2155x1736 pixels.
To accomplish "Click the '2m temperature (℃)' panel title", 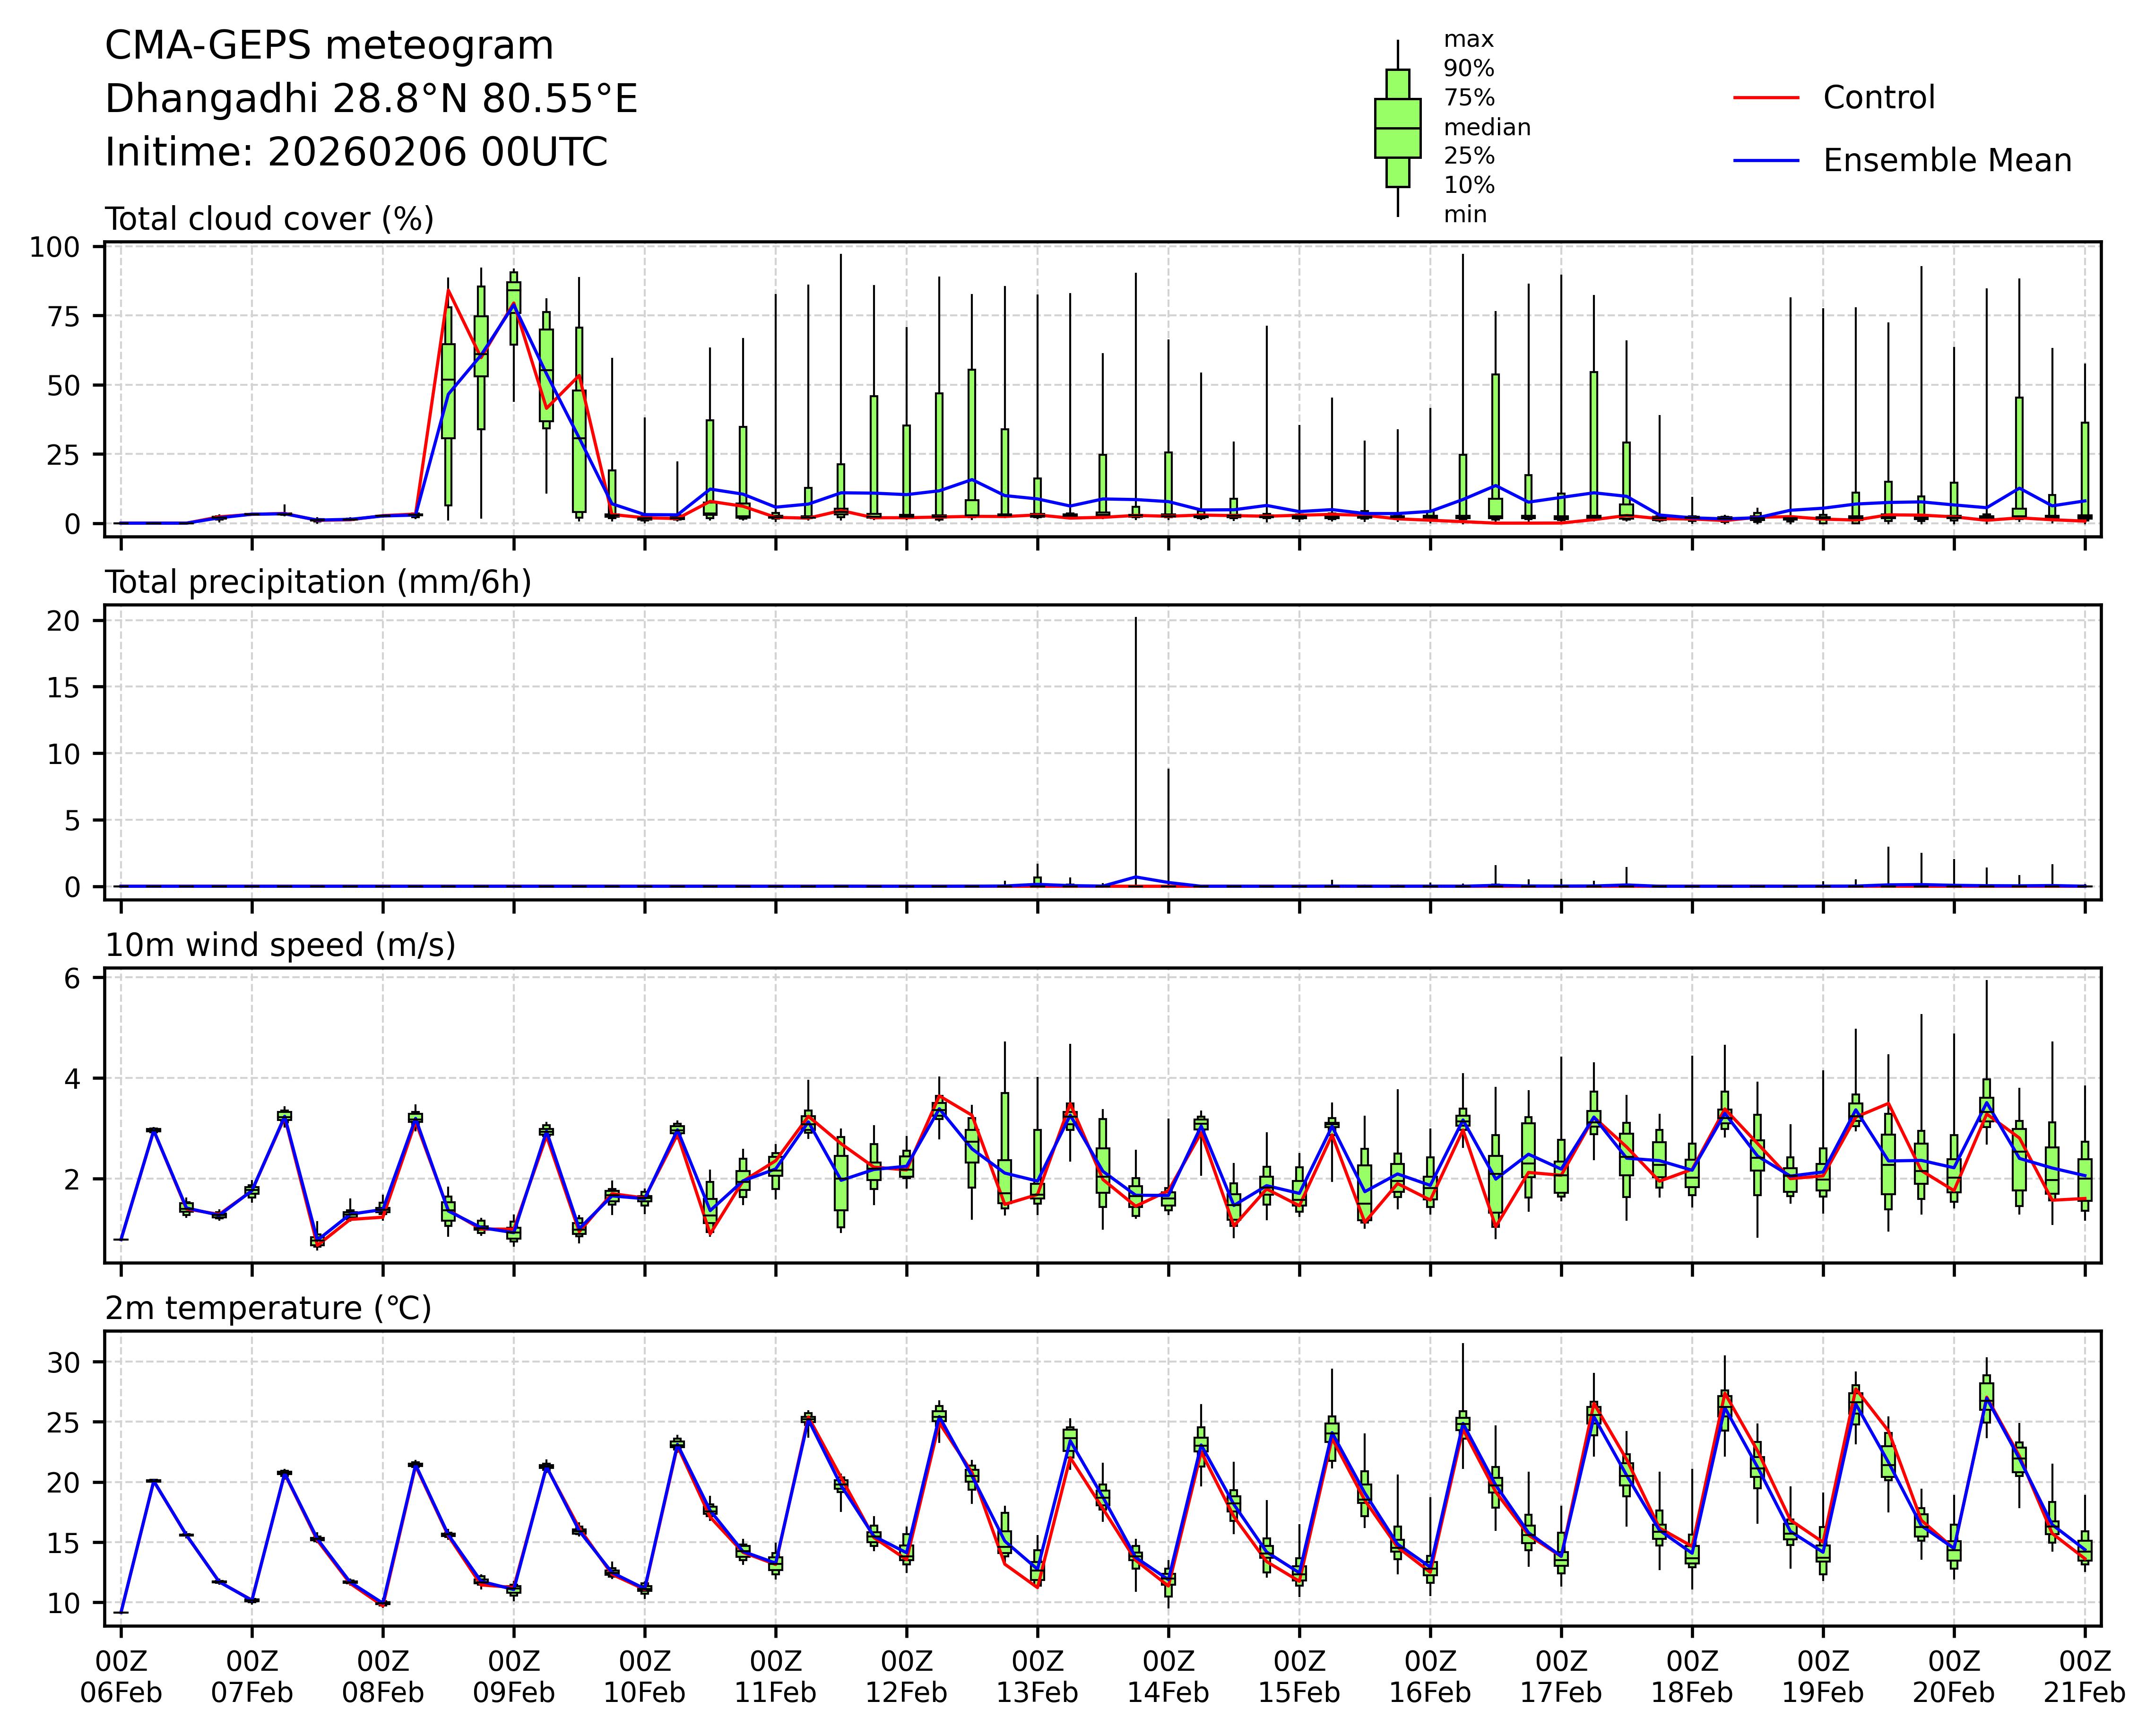I will [268, 1308].
